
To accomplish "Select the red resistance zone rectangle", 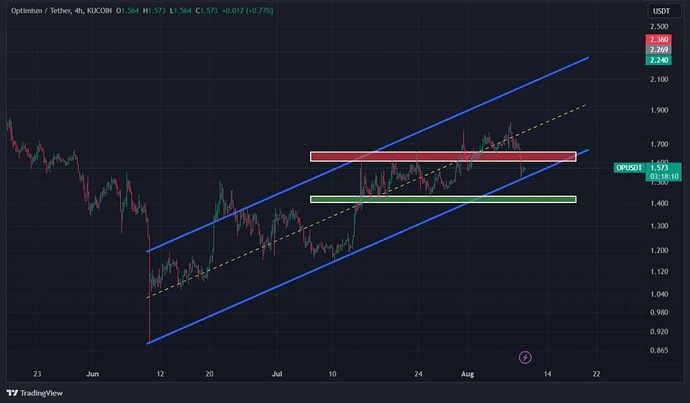I will [442, 157].
